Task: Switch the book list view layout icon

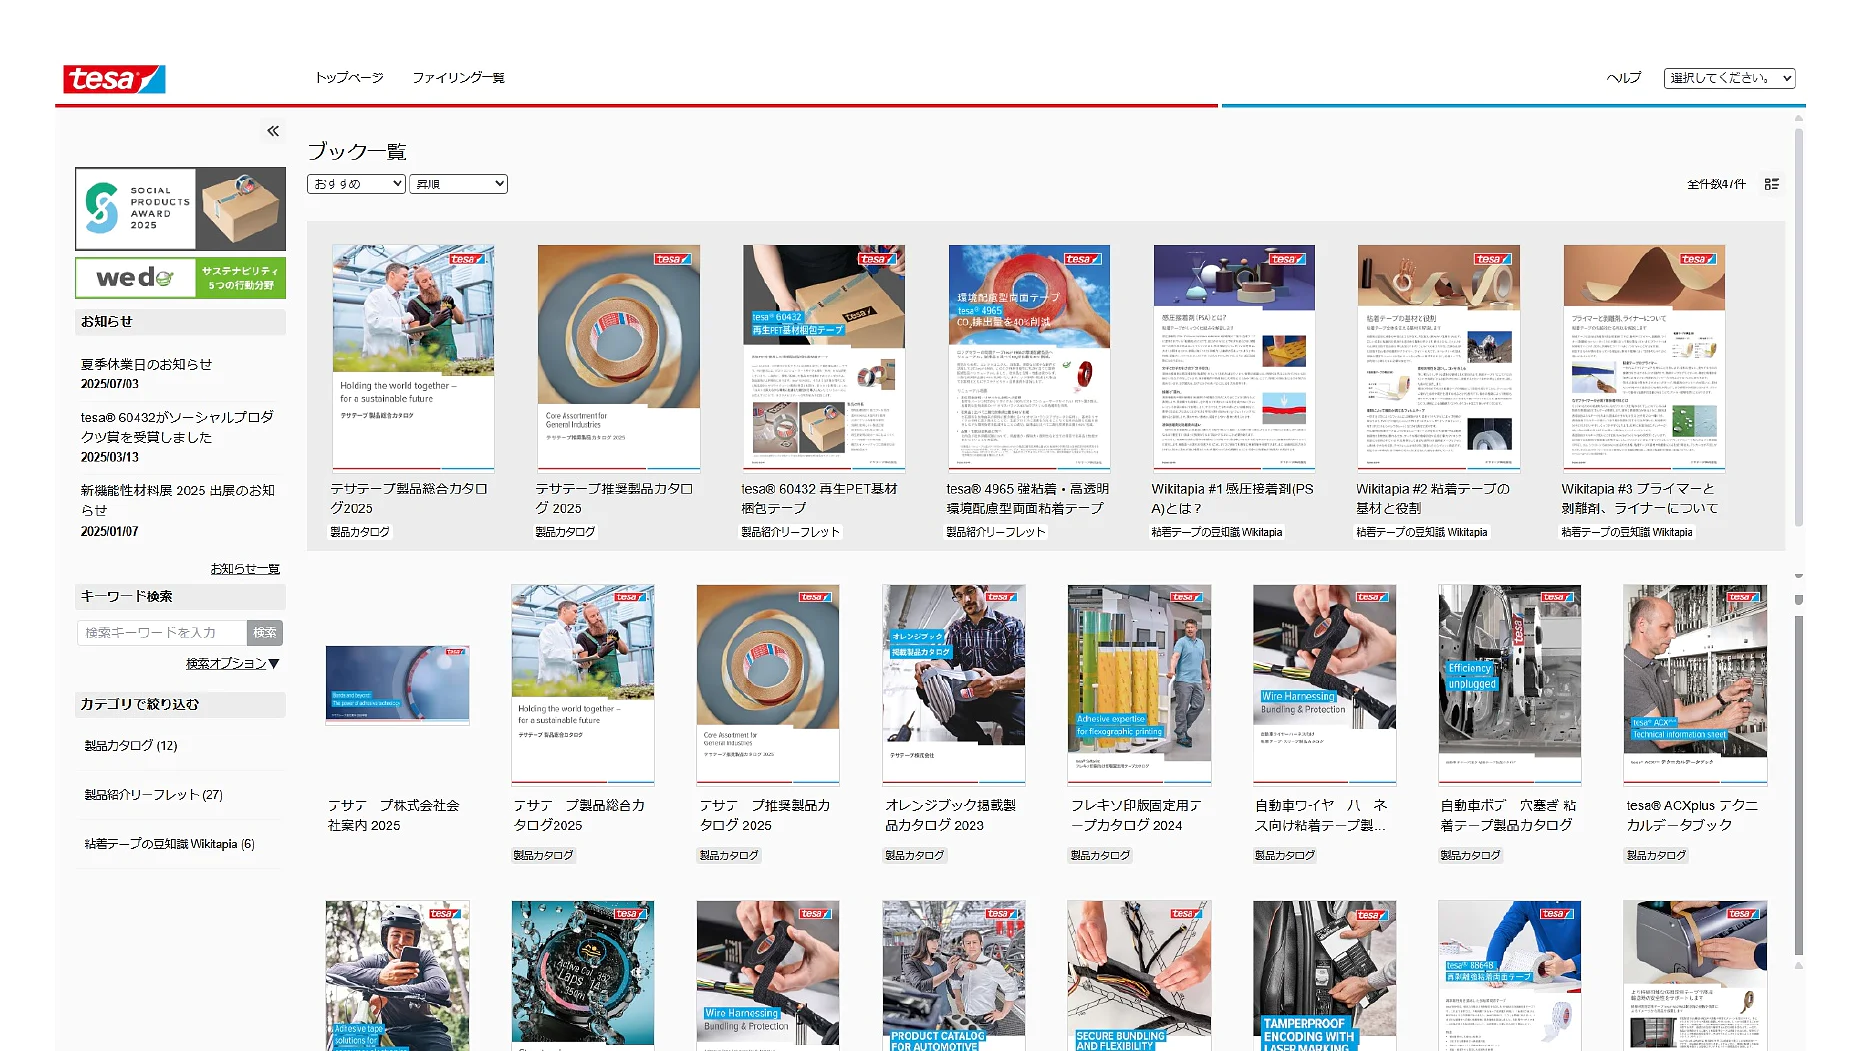Action: [1771, 184]
